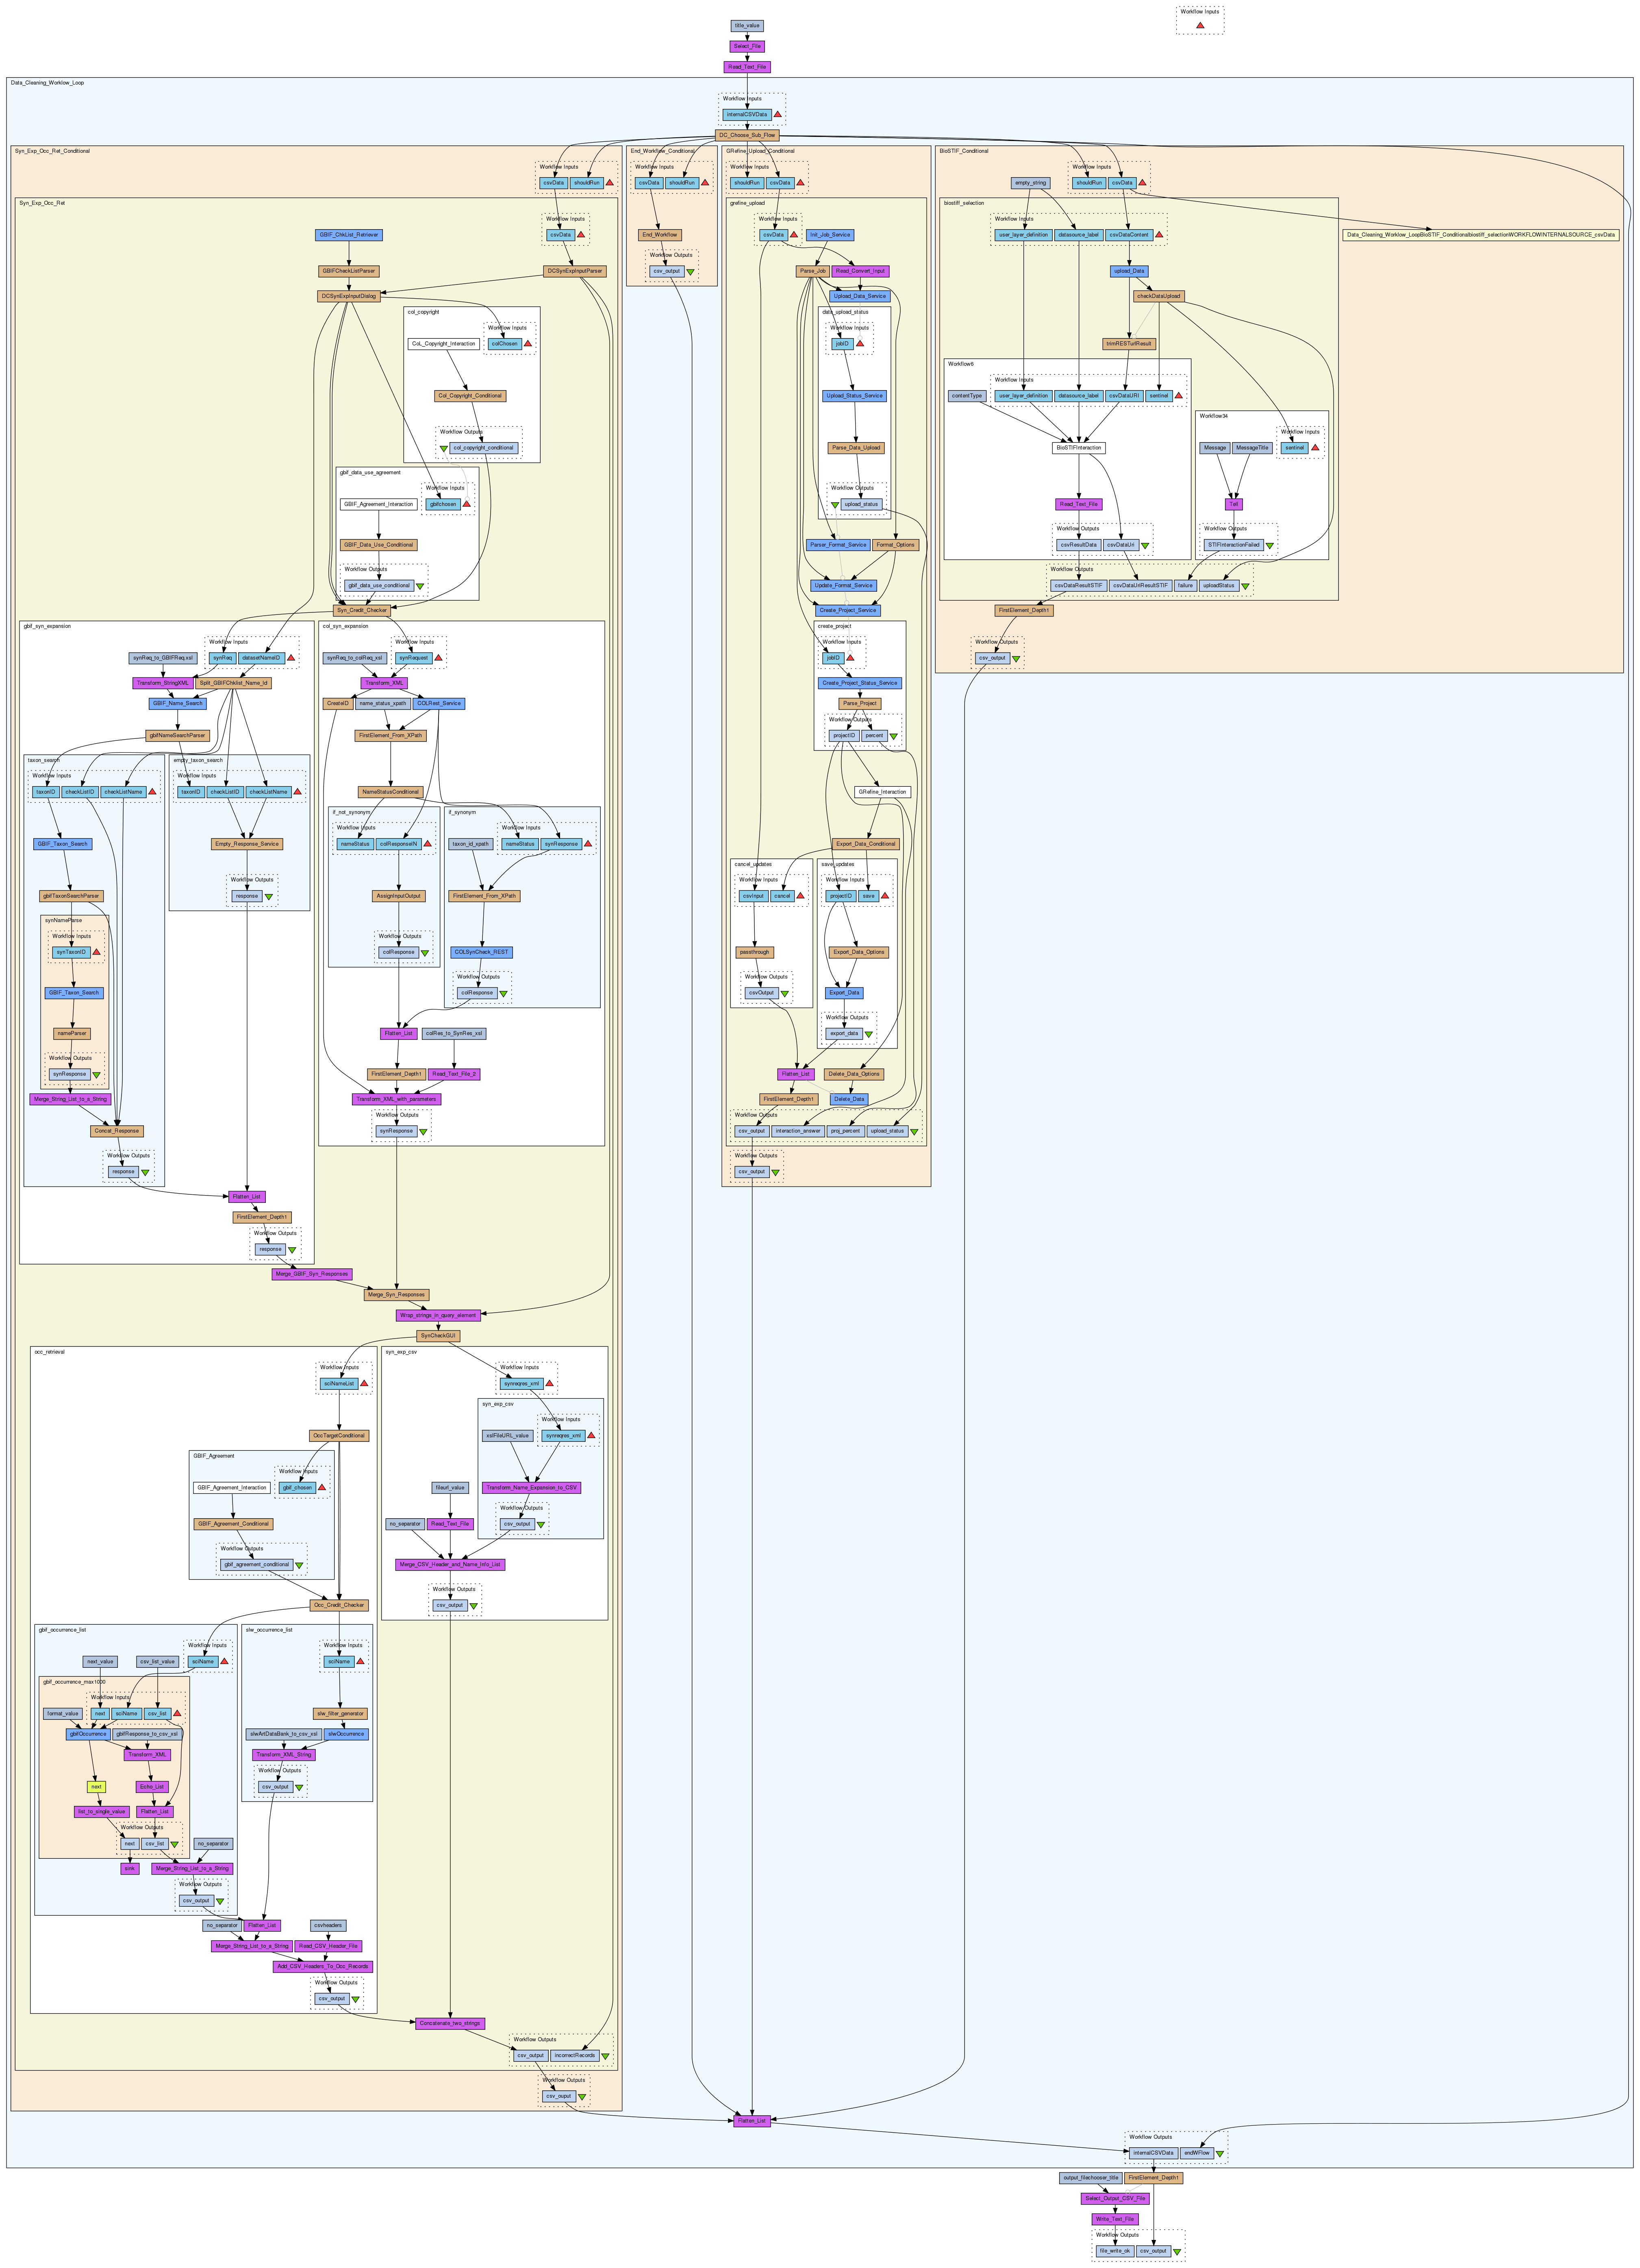This screenshot has height=2268, width=1640.
Task: Click red triangle beside csvDataContent input
Action: coord(1160,235)
